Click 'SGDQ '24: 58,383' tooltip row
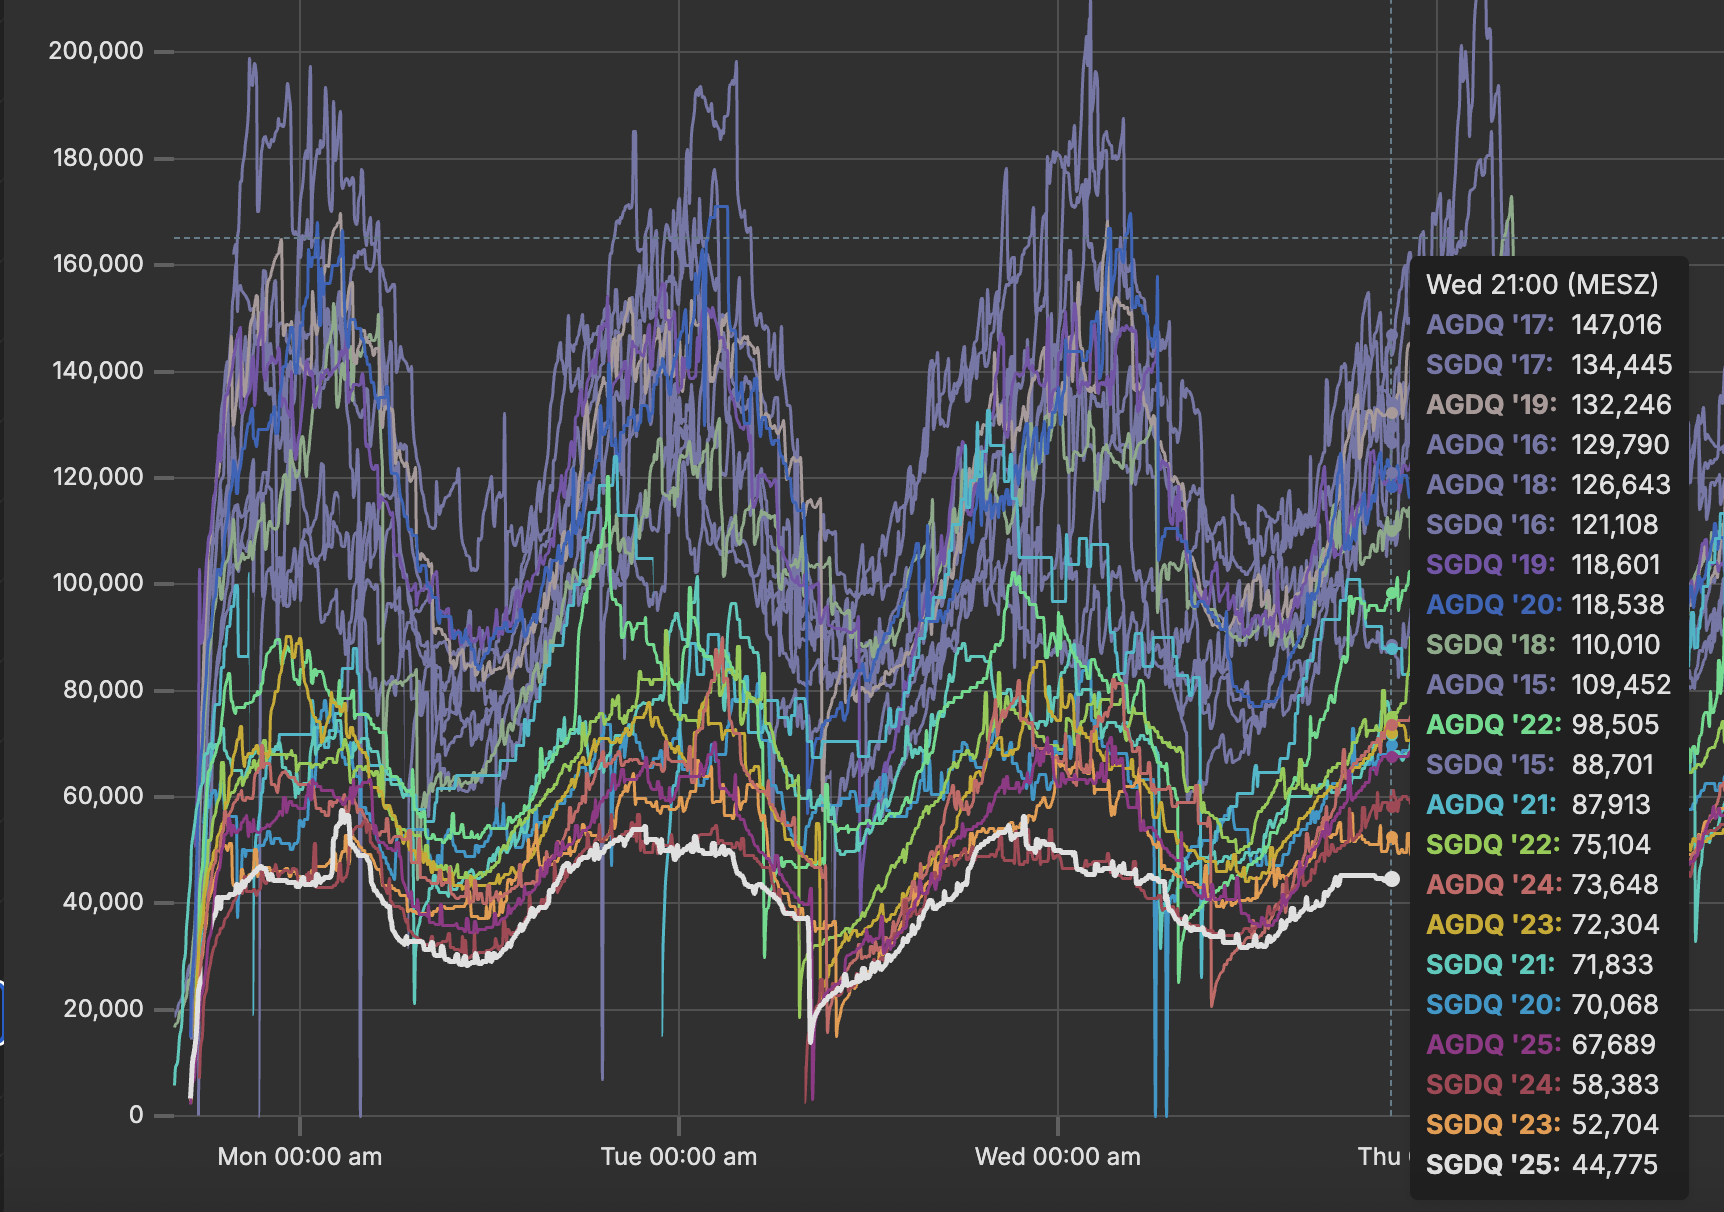 (x=1543, y=1085)
